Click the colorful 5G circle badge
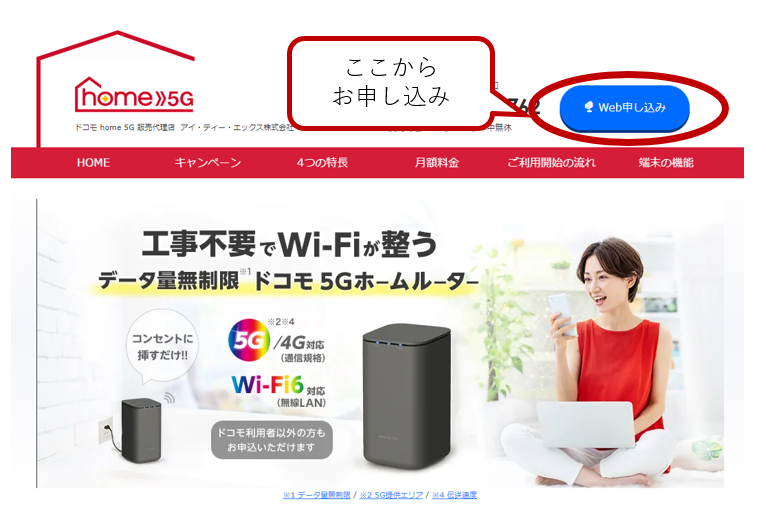Image resolution: width=766 pixels, height=517 pixels. [249, 340]
